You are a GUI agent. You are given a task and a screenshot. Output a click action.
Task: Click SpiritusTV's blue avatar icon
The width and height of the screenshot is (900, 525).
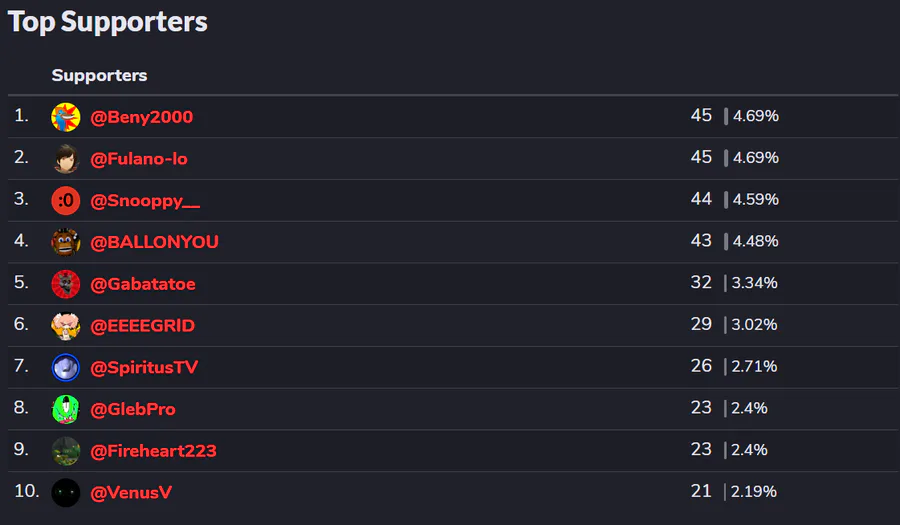(66, 368)
